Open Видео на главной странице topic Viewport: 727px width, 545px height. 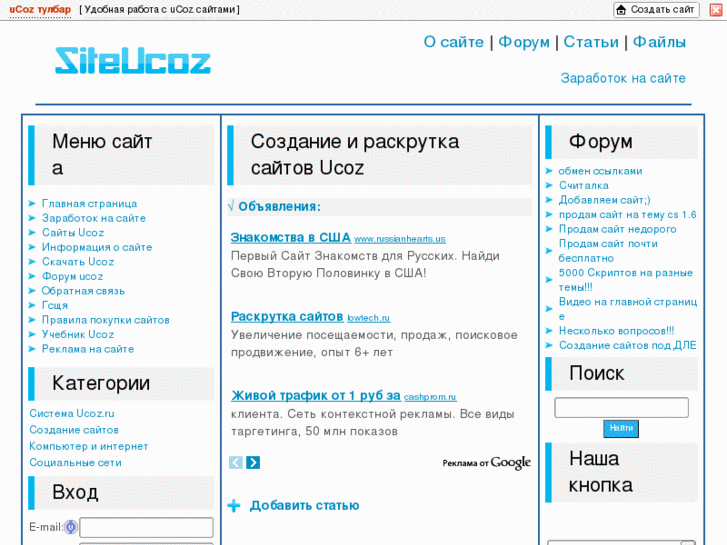pyautogui.click(x=628, y=309)
